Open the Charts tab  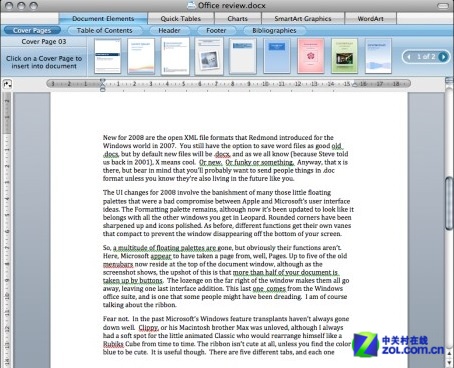(238, 19)
